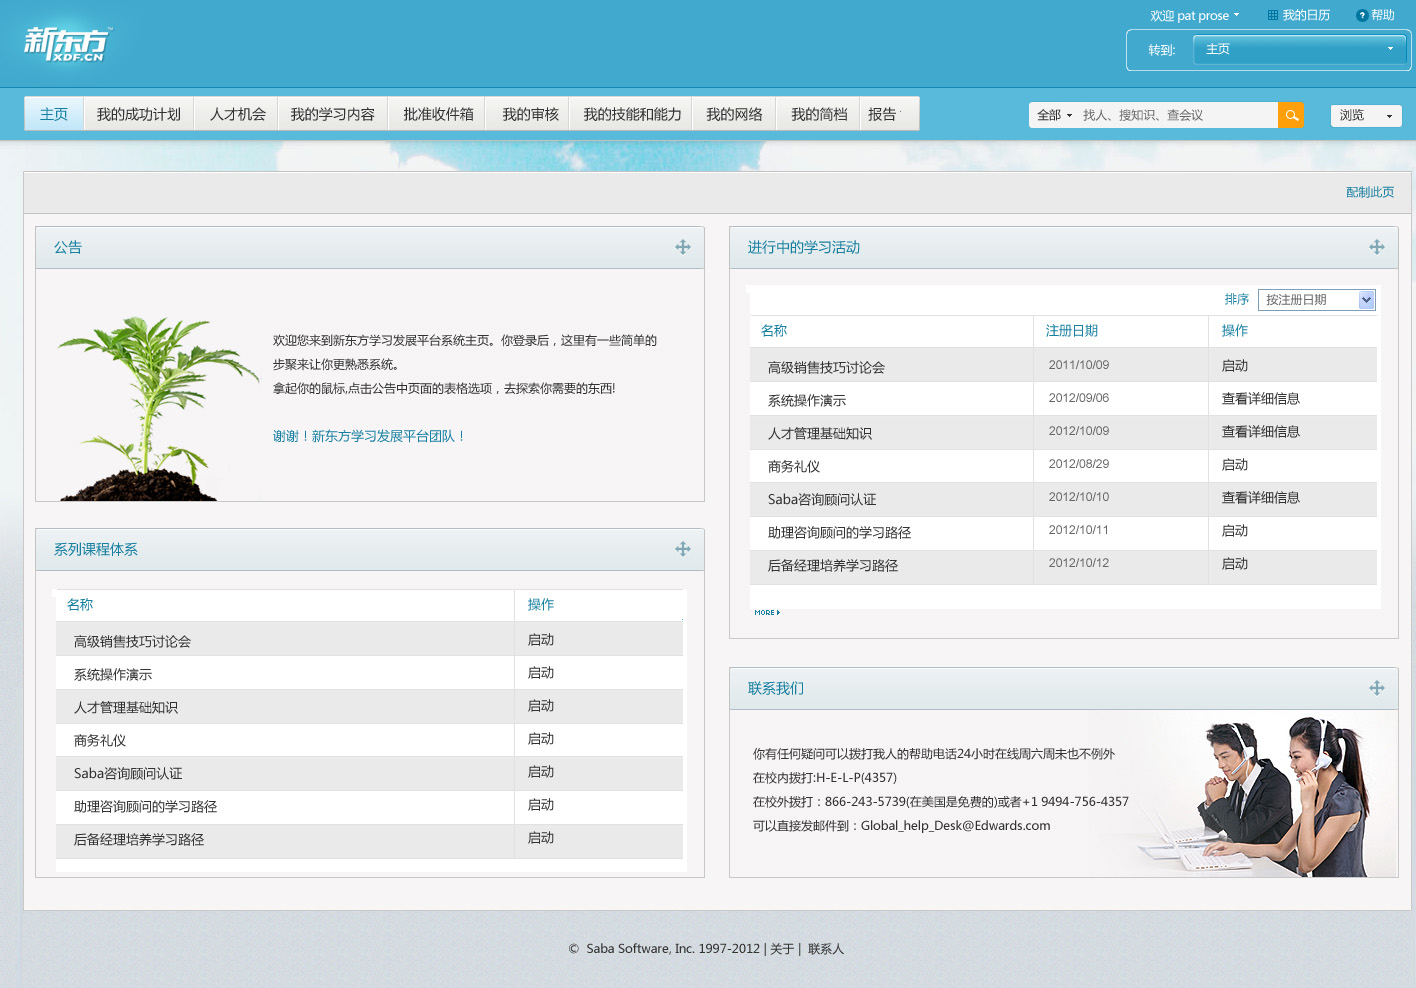The width and height of the screenshot is (1416, 988).
Task: Click 关于 in the footer
Action: (x=782, y=949)
